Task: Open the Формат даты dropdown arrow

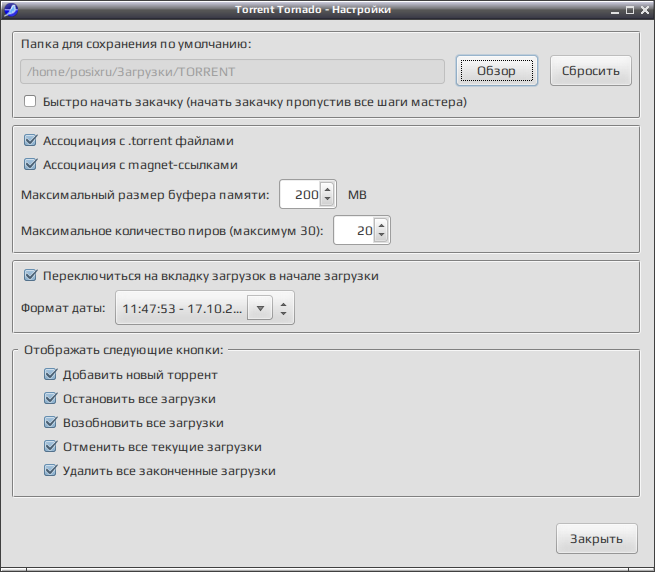Action: (x=260, y=308)
